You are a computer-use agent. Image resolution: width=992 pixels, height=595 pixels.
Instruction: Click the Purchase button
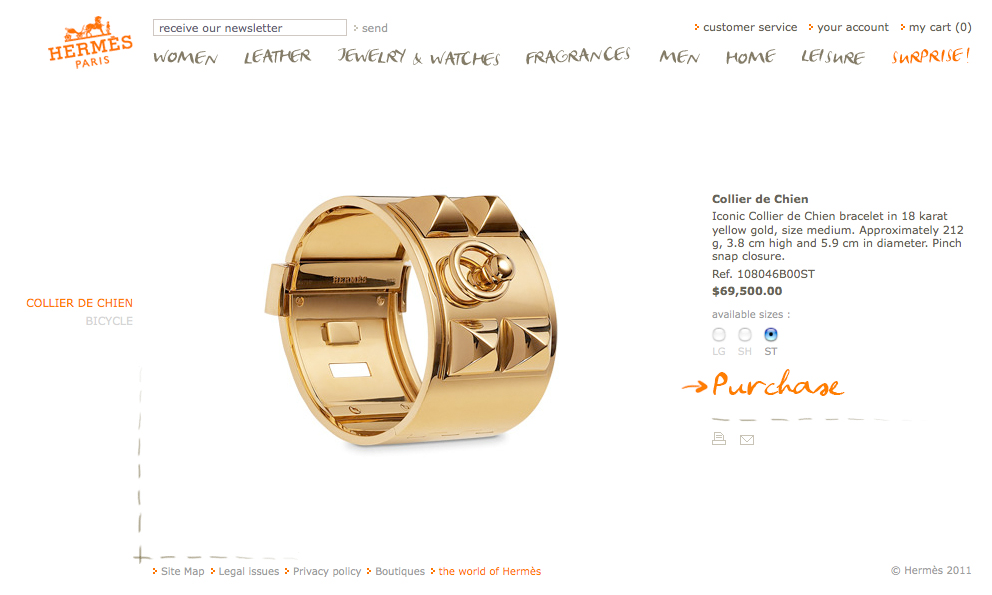(763, 384)
